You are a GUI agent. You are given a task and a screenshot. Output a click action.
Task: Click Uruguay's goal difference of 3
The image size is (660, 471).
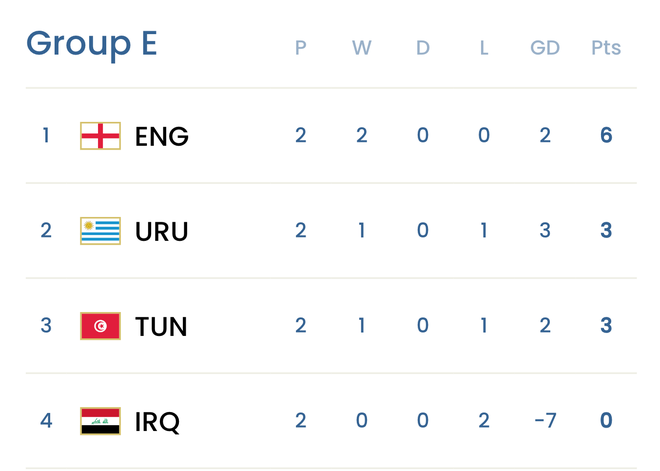[545, 230]
